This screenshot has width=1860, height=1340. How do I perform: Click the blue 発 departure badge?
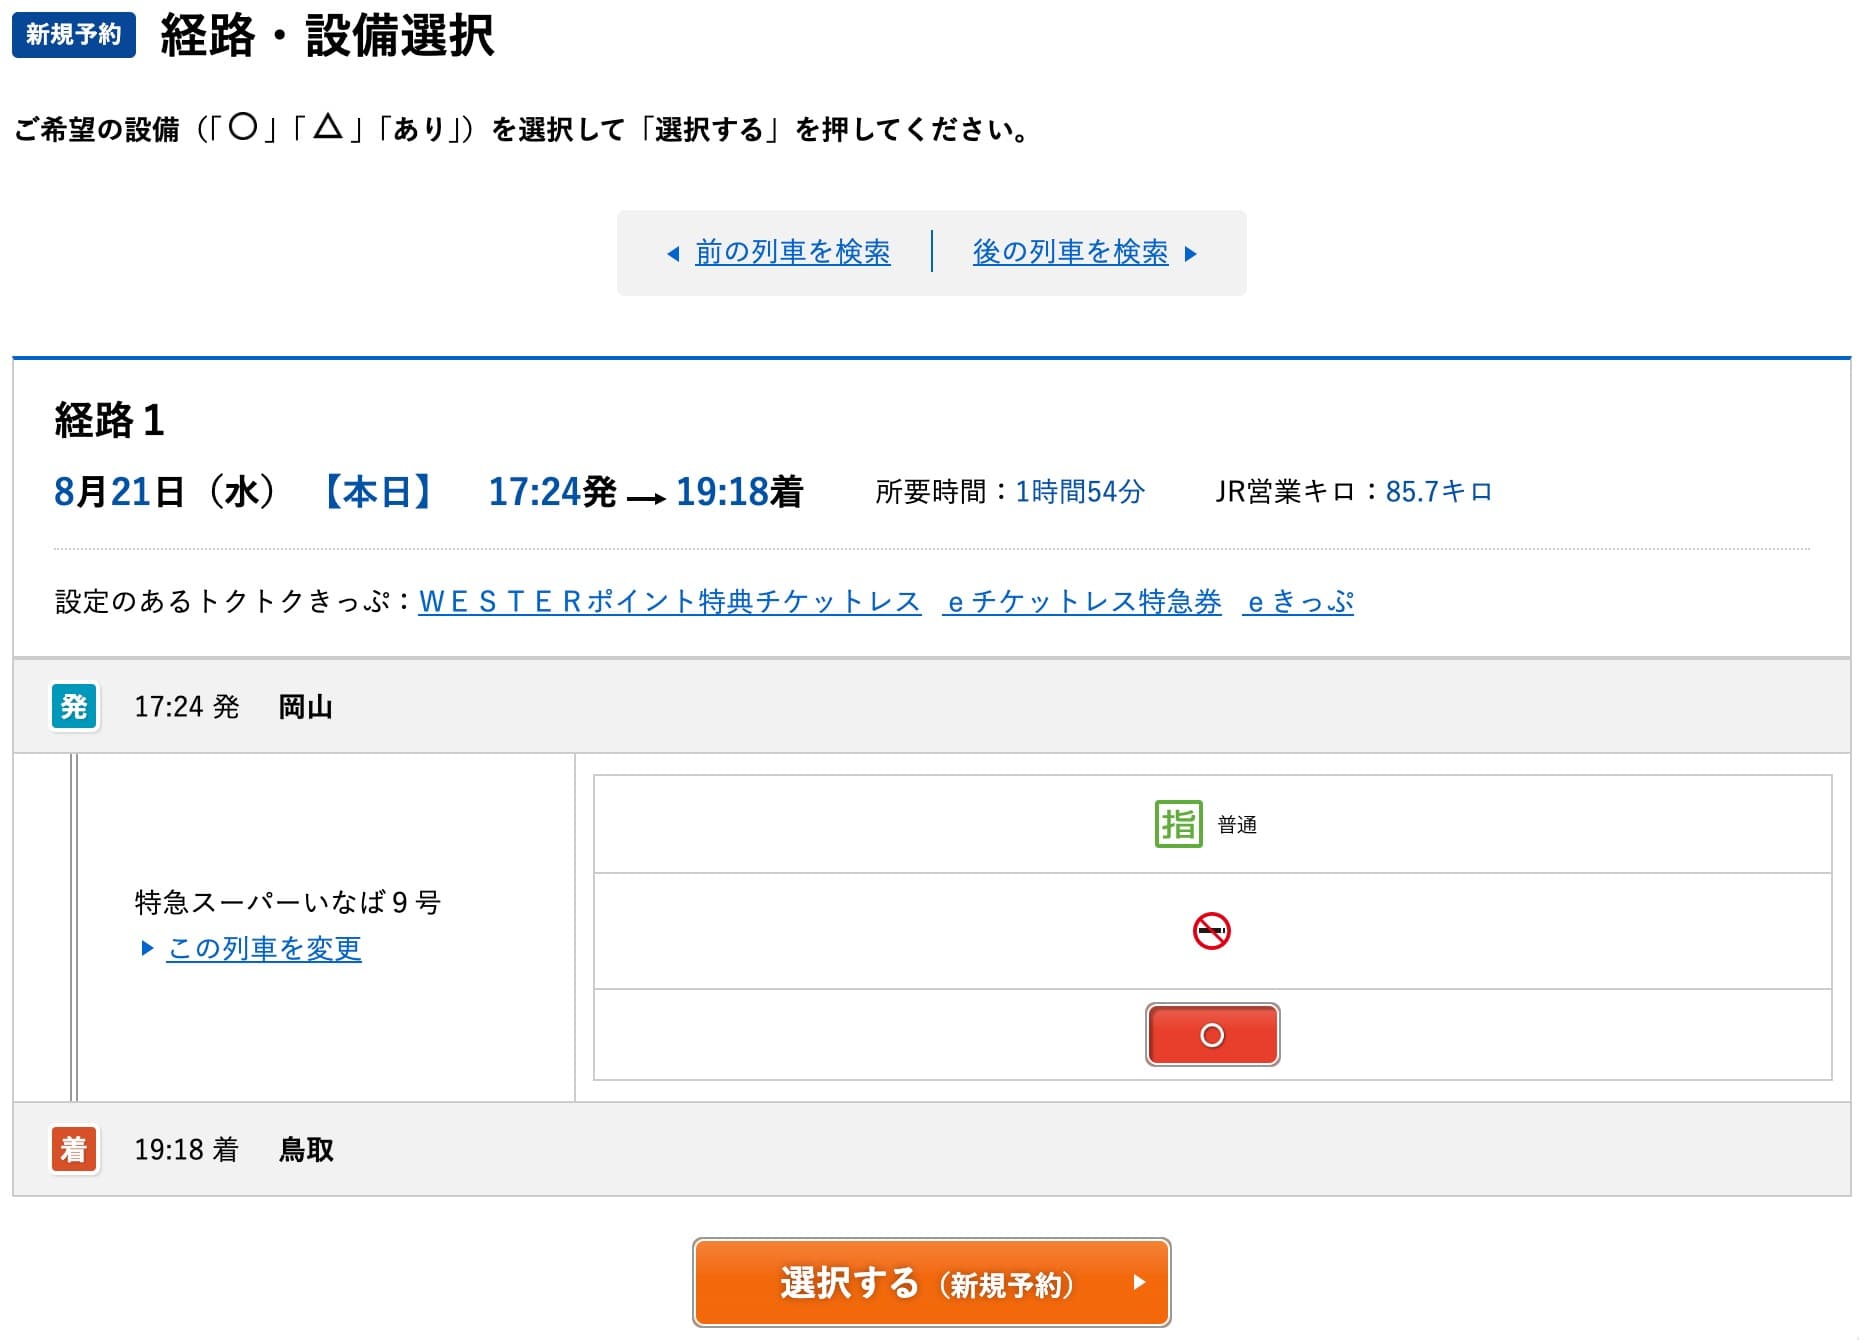coord(74,707)
